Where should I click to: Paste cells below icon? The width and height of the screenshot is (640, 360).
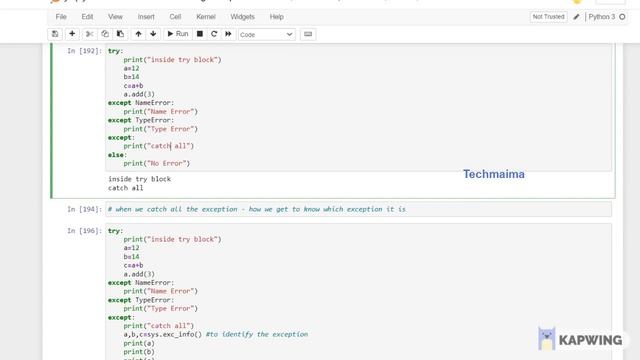pos(120,34)
